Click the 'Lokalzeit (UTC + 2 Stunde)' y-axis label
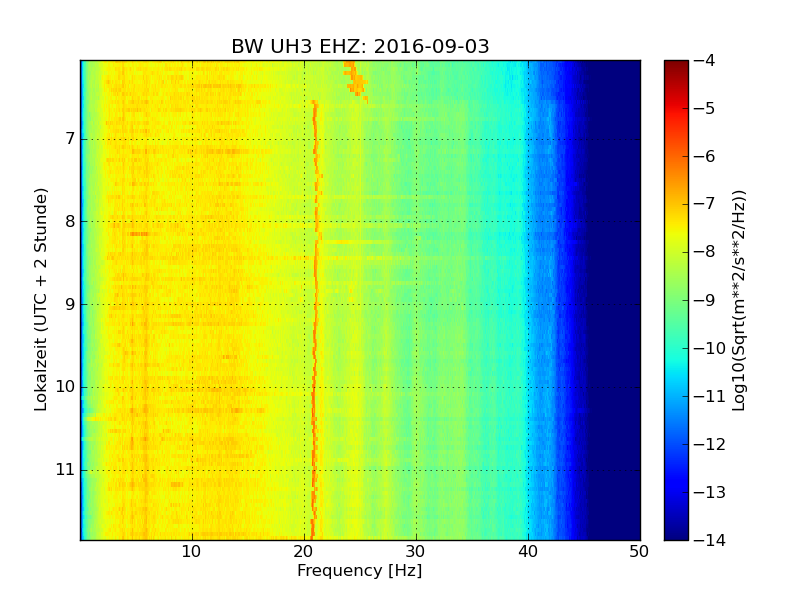Screen dimensions: 800x600 pos(41,300)
